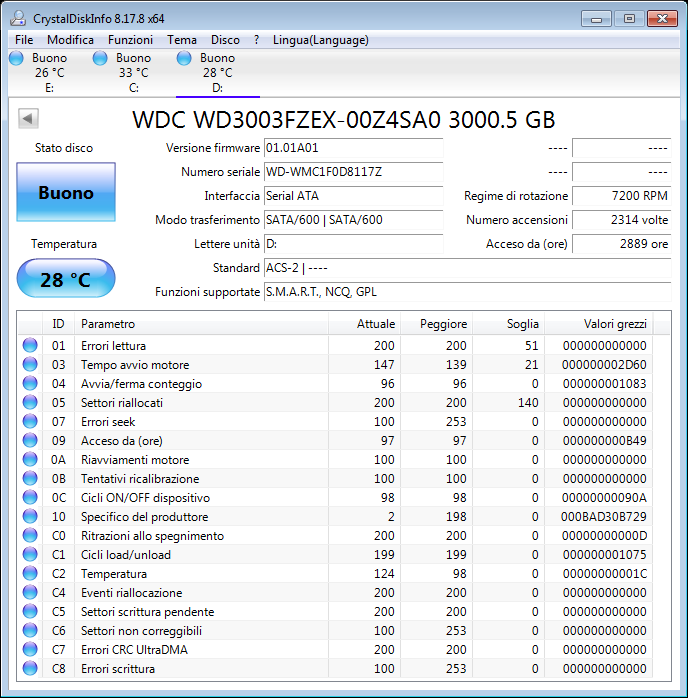Open the File menu
688x698 pixels.
(x=24, y=40)
